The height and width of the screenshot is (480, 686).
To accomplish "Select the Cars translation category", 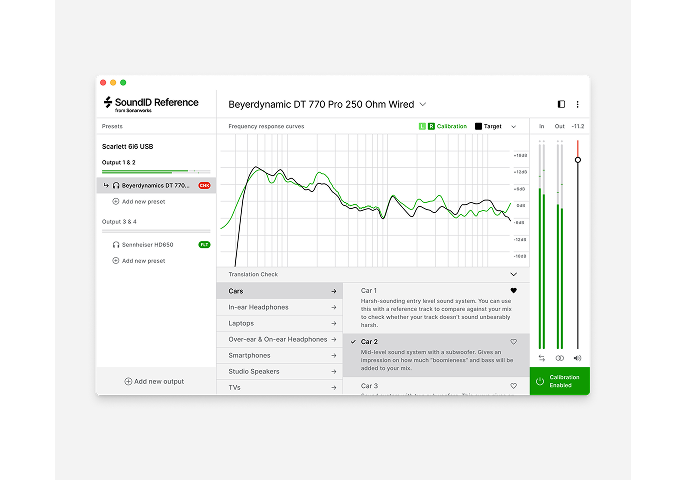I will [x=280, y=291].
